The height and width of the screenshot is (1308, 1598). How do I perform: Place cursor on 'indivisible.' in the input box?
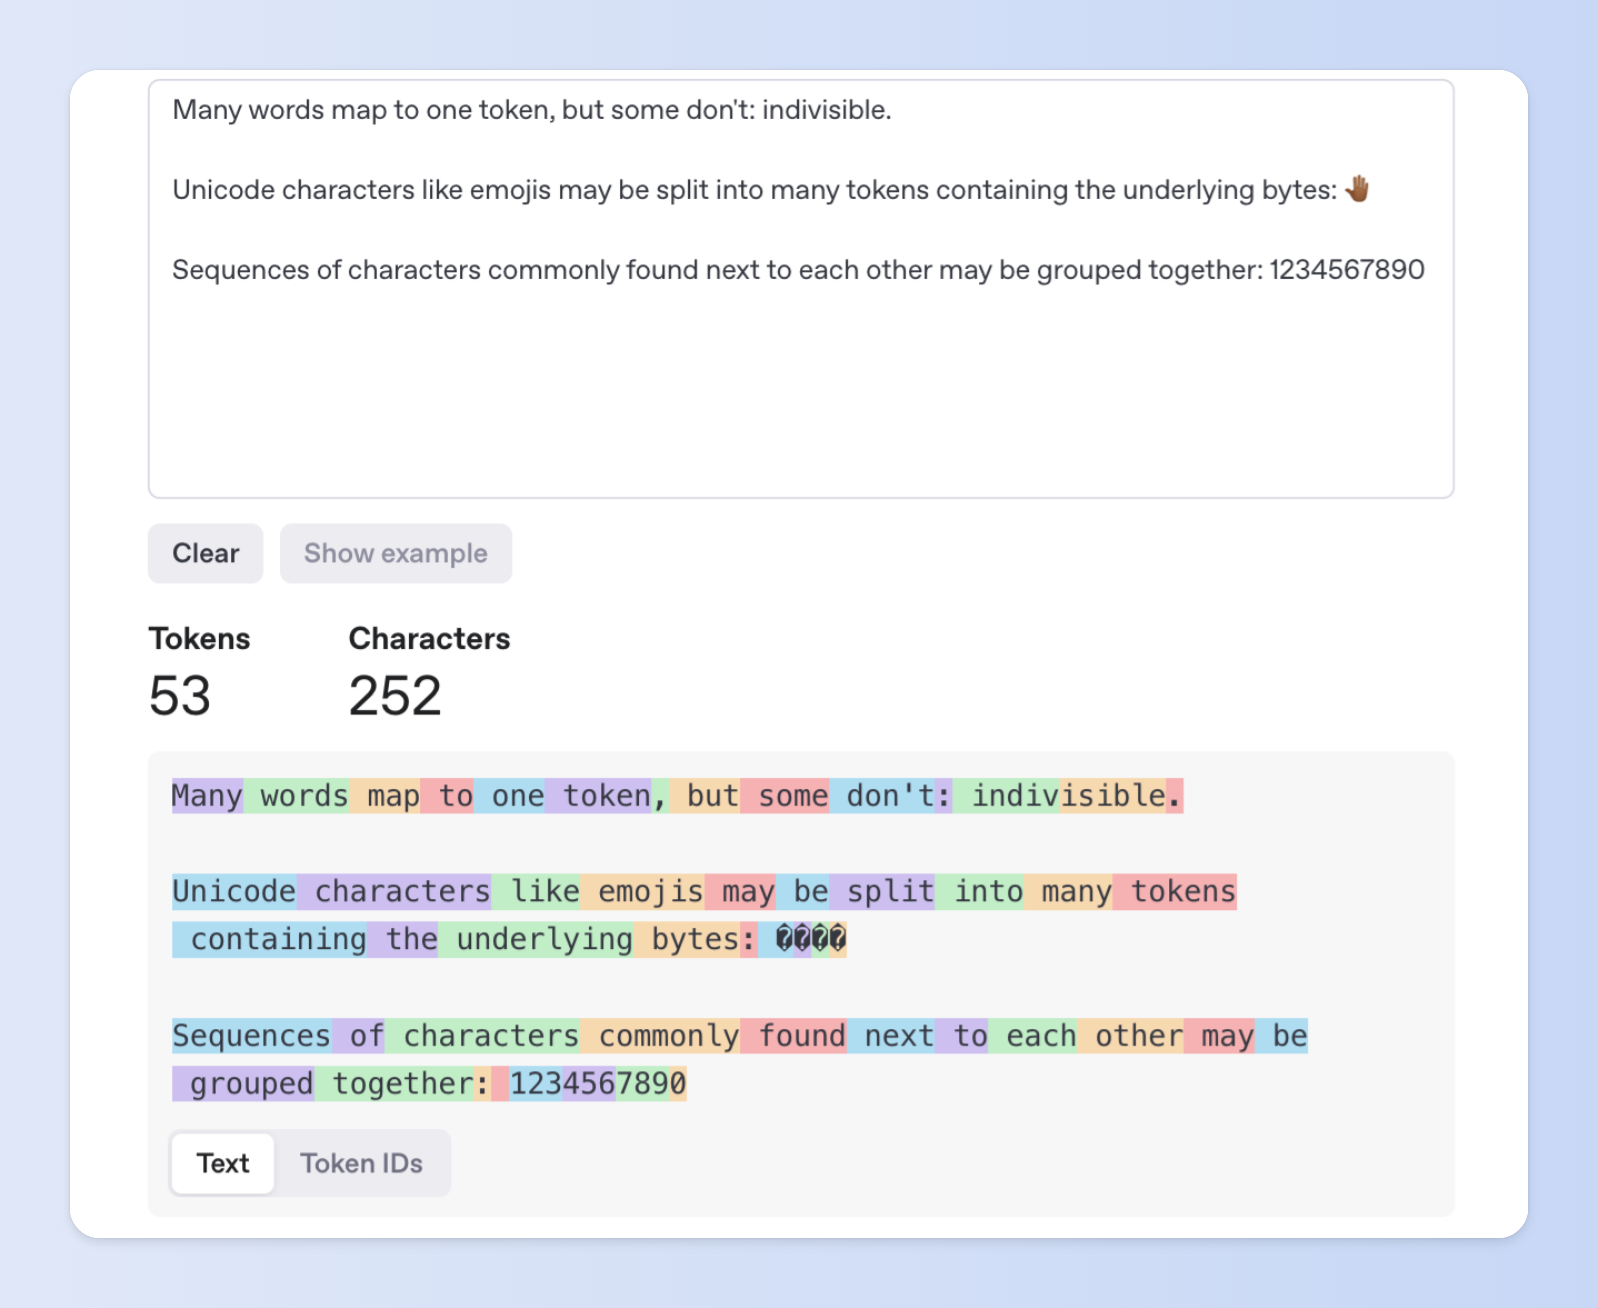click(x=826, y=110)
